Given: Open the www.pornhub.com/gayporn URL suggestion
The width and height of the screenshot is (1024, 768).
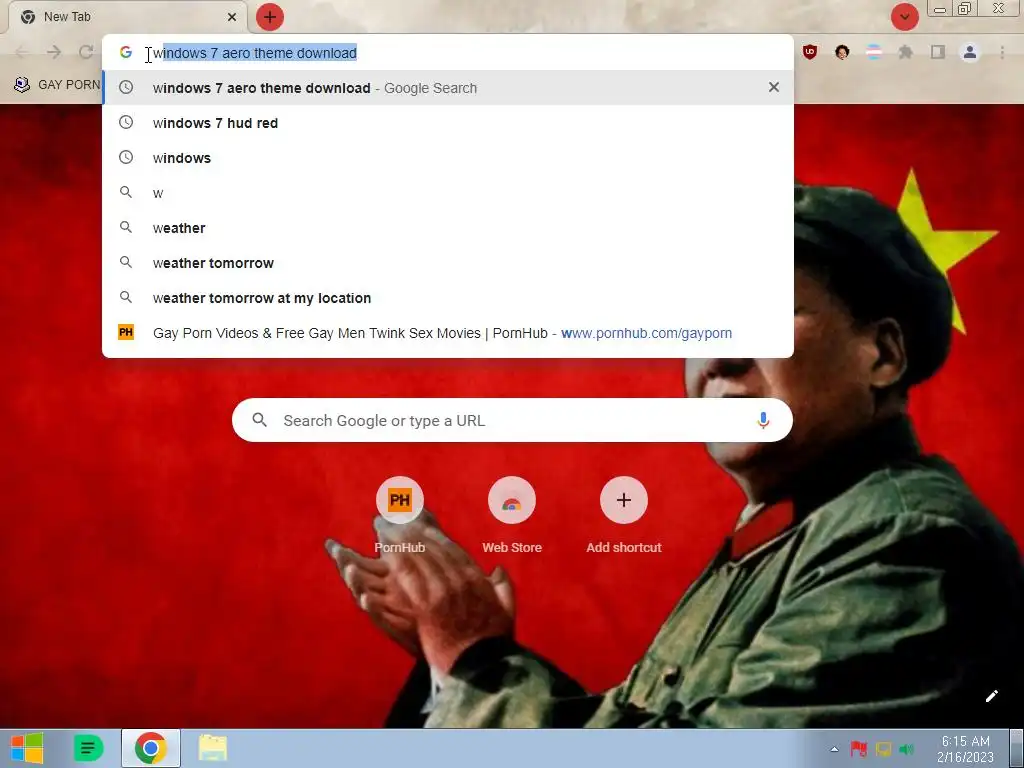Looking at the screenshot, I should tap(448, 333).
